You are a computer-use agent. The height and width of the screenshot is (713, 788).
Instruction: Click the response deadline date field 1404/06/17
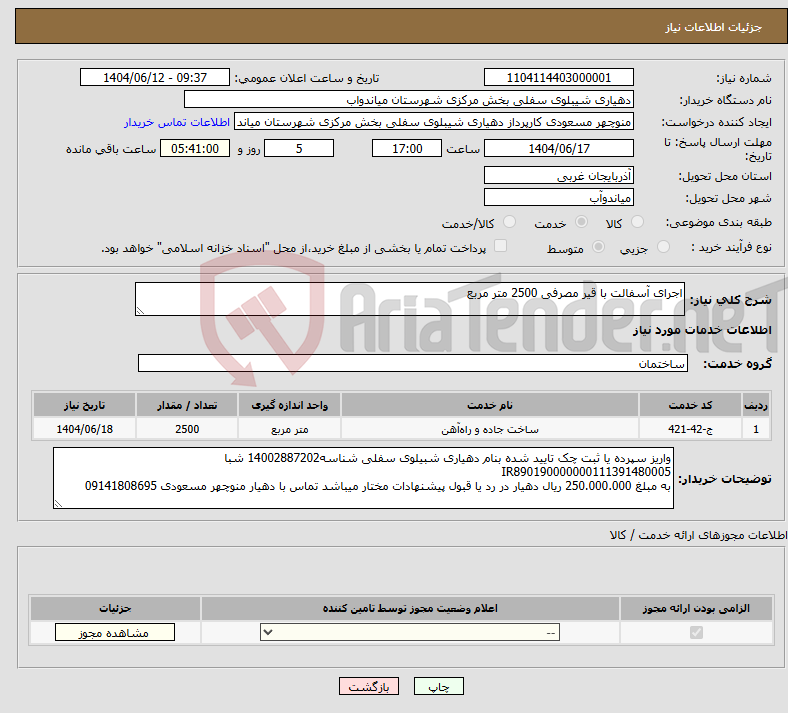559,148
